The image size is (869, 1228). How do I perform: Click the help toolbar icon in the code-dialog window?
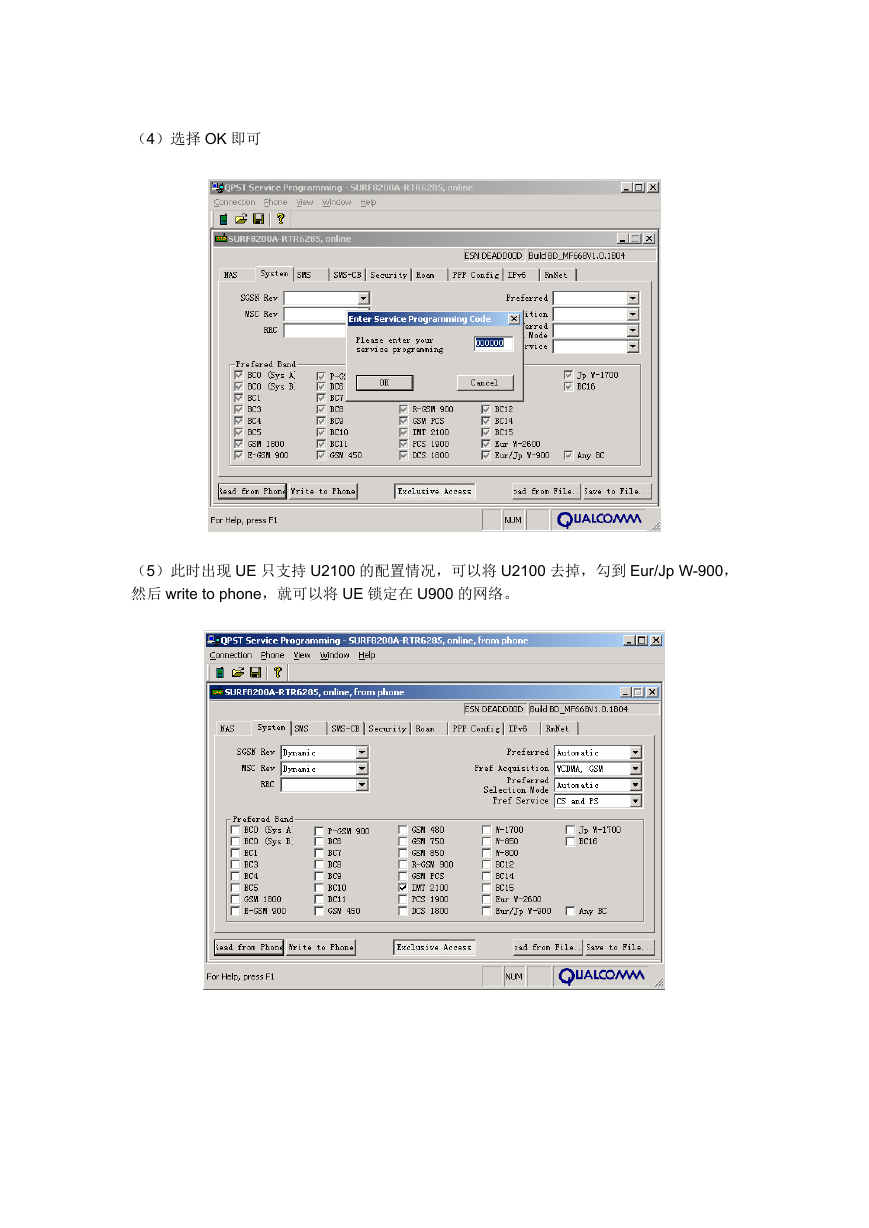(x=280, y=219)
